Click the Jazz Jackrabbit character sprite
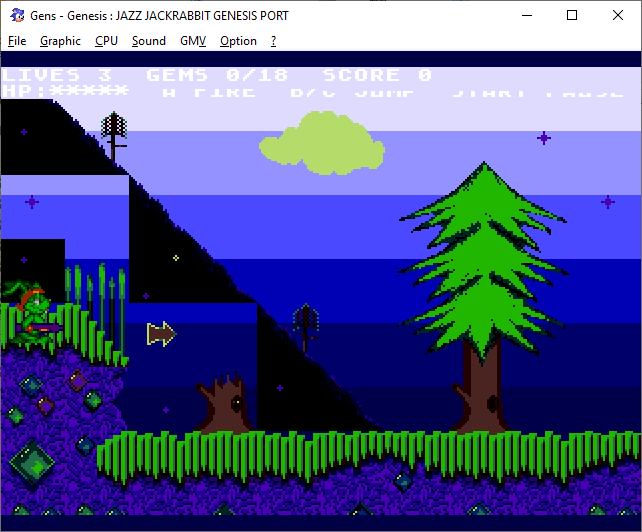Image resolution: width=642 pixels, height=532 pixels. (x=33, y=313)
